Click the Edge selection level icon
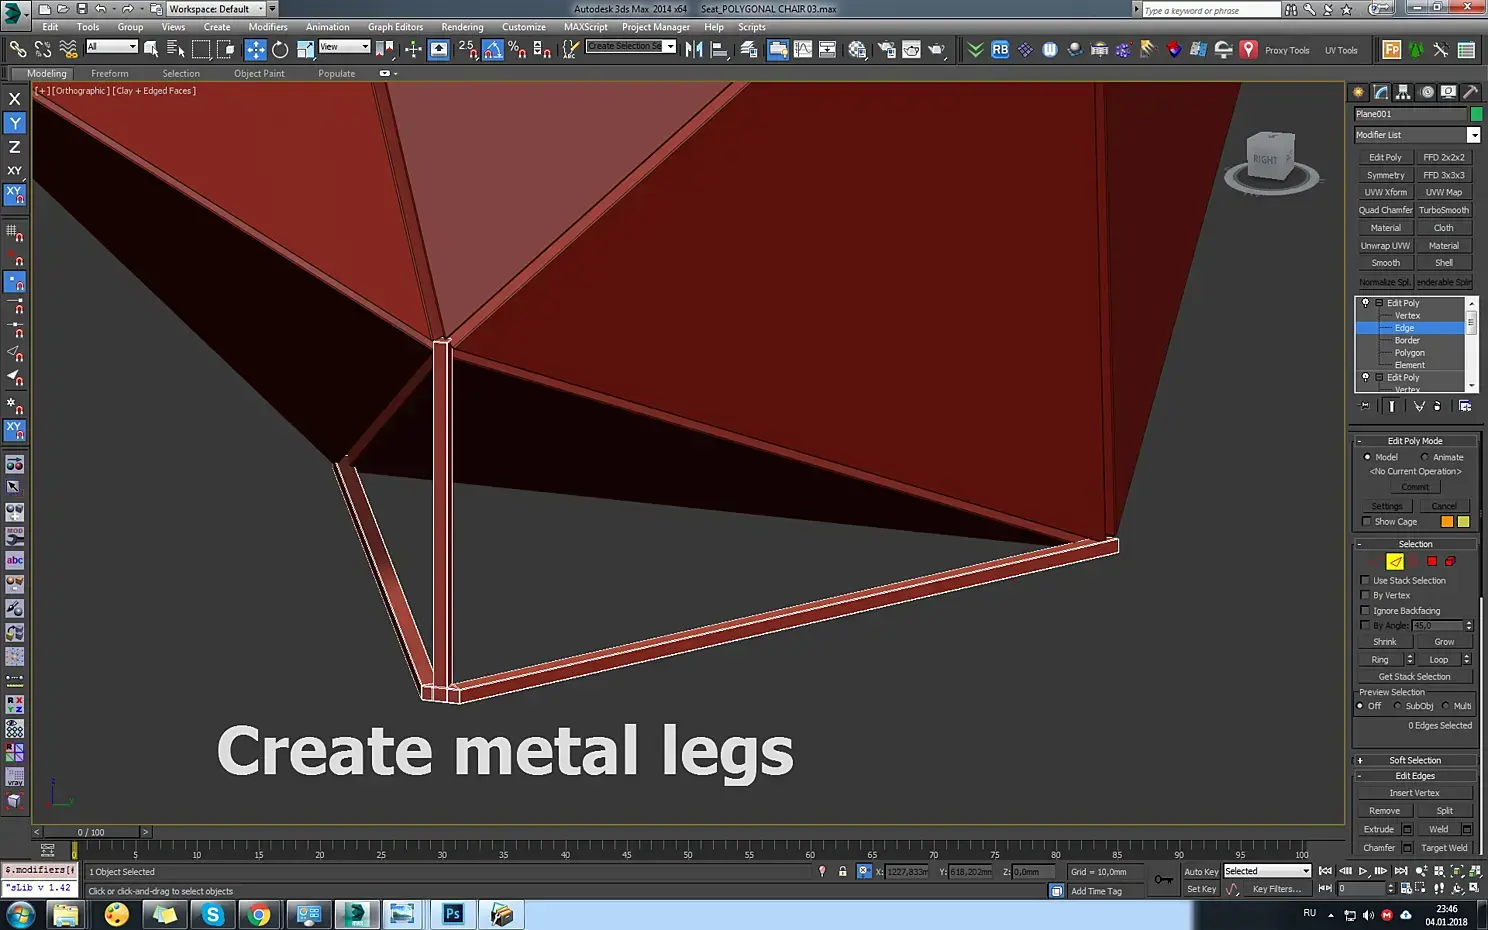 (1395, 561)
